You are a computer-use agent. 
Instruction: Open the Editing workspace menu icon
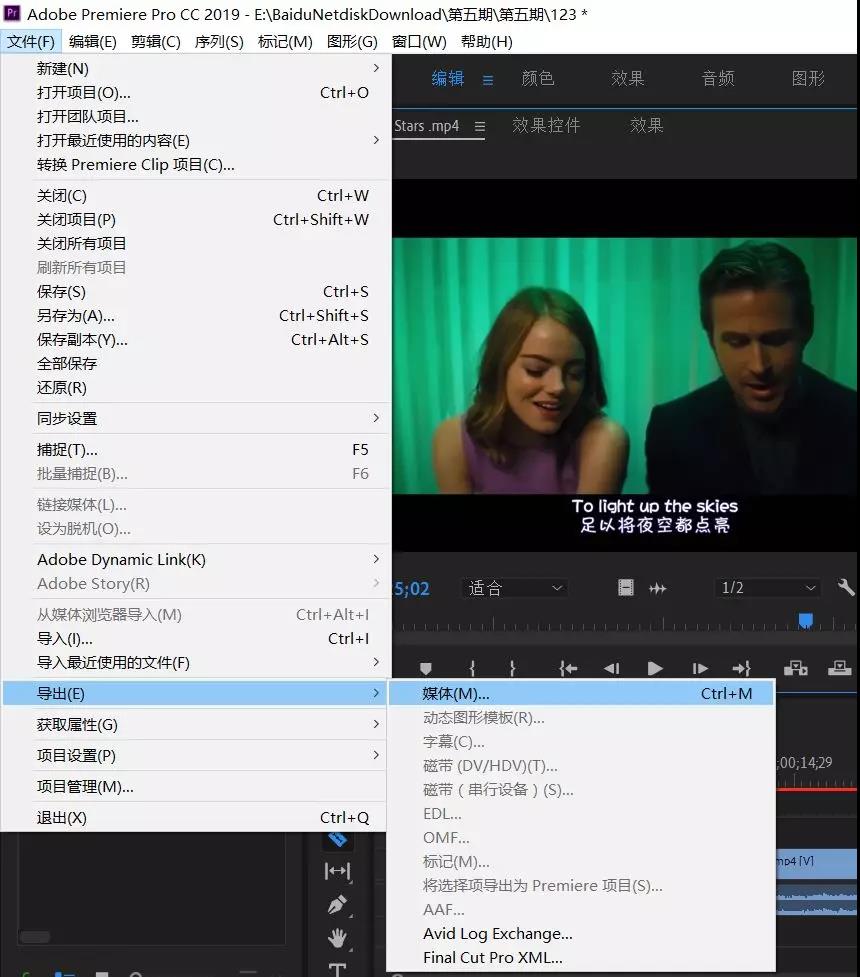click(488, 80)
